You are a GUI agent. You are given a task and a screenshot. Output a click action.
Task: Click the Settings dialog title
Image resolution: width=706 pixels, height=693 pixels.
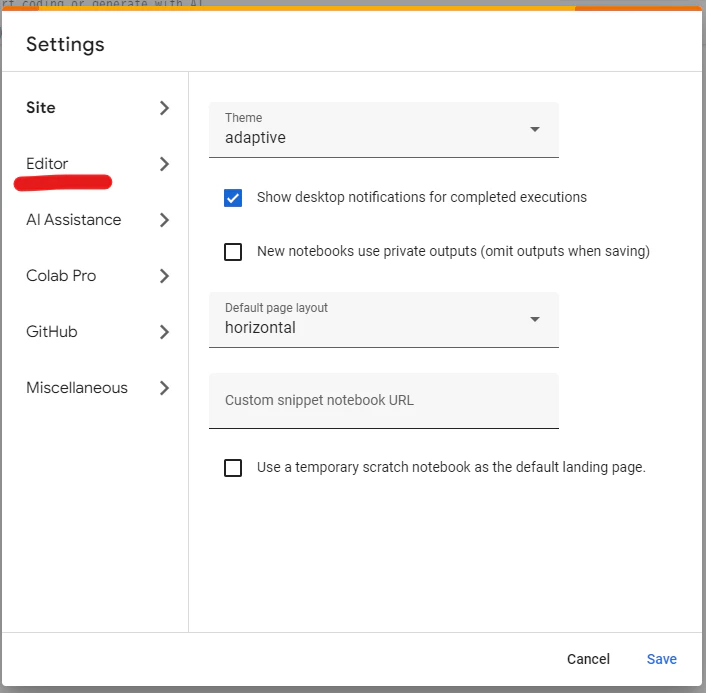[x=65, y=45]
